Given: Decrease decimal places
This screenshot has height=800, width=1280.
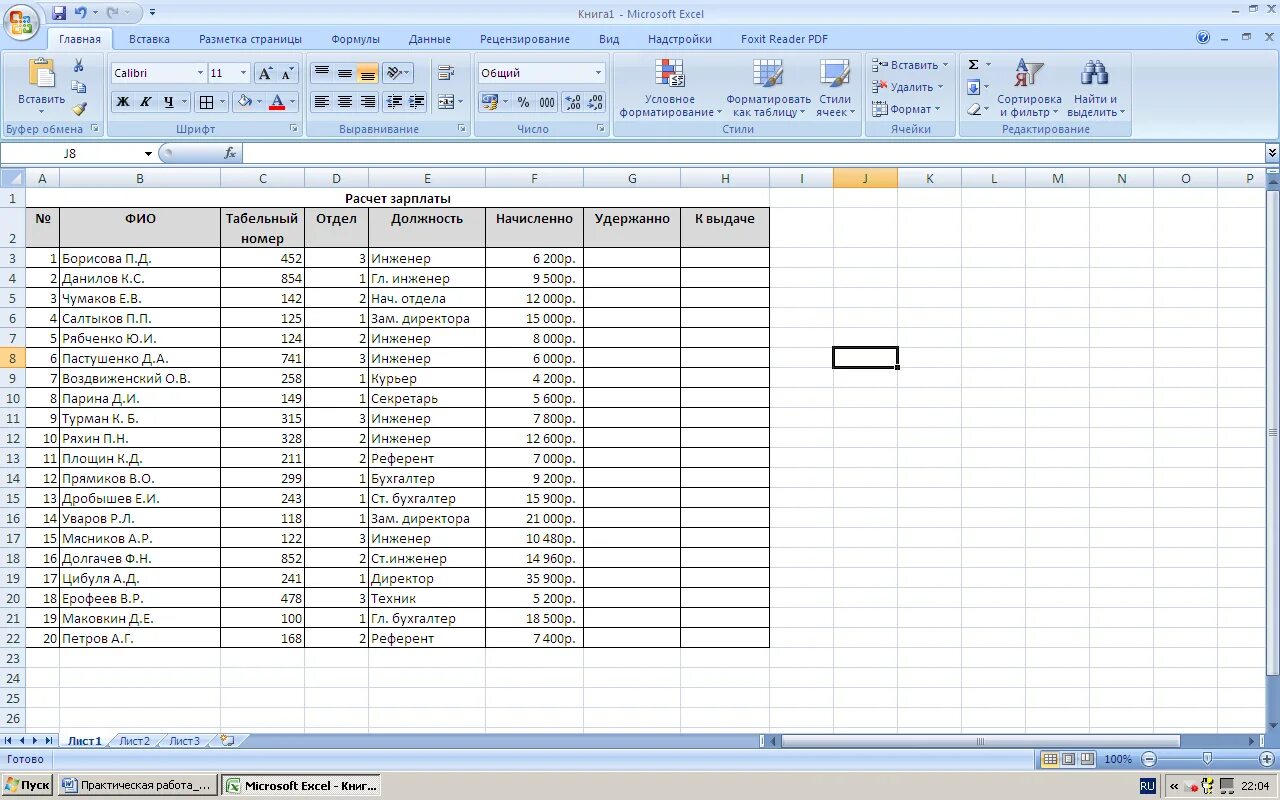Looking at the screenshot, I should (x=595, y=102).
